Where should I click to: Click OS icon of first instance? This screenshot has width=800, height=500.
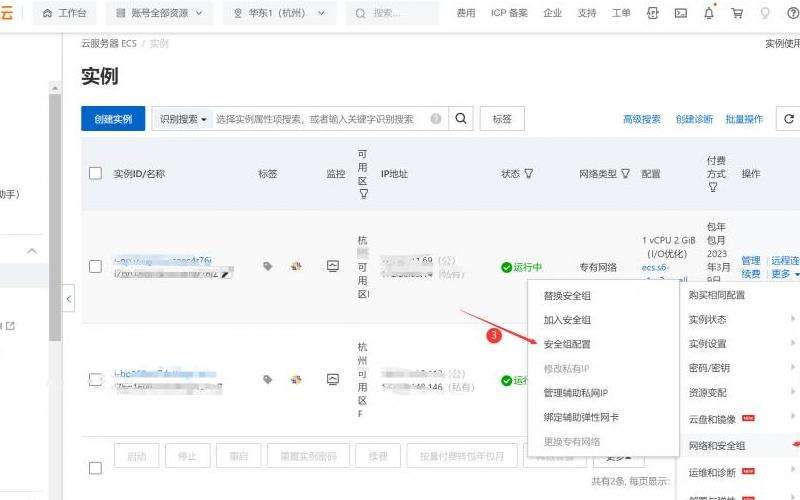296,266
